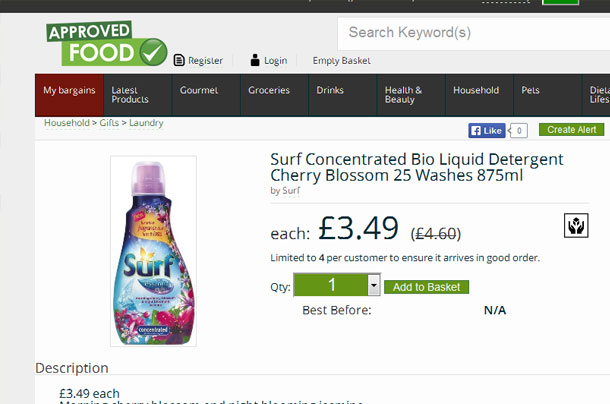Screen dimensions: 610x404
Task: Click the Approved Food logo
Action: [107, 44]
